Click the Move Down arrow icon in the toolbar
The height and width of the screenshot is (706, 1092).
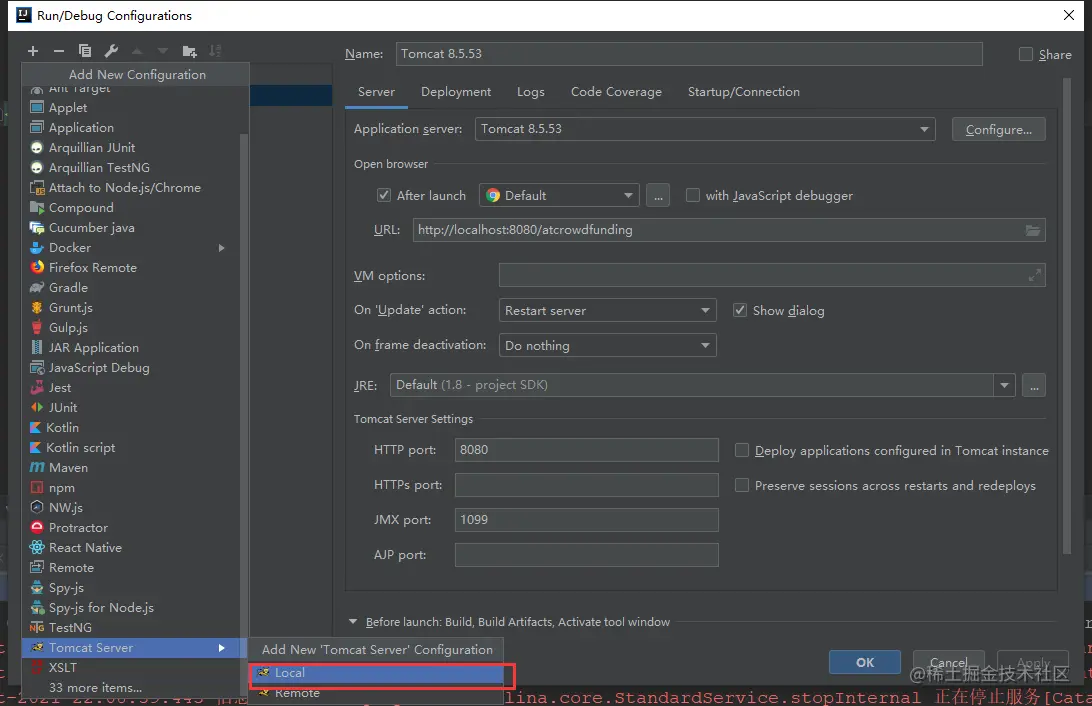(163, 51)
